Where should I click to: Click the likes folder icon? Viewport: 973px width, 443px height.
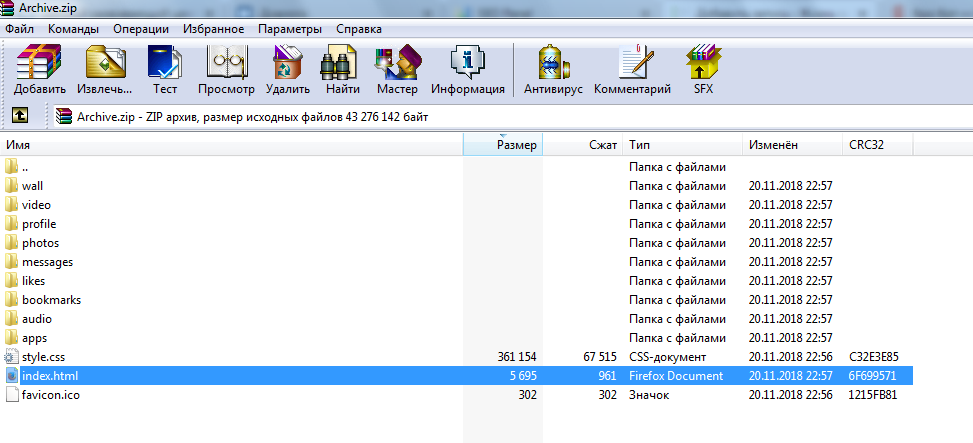pos(11,280)
